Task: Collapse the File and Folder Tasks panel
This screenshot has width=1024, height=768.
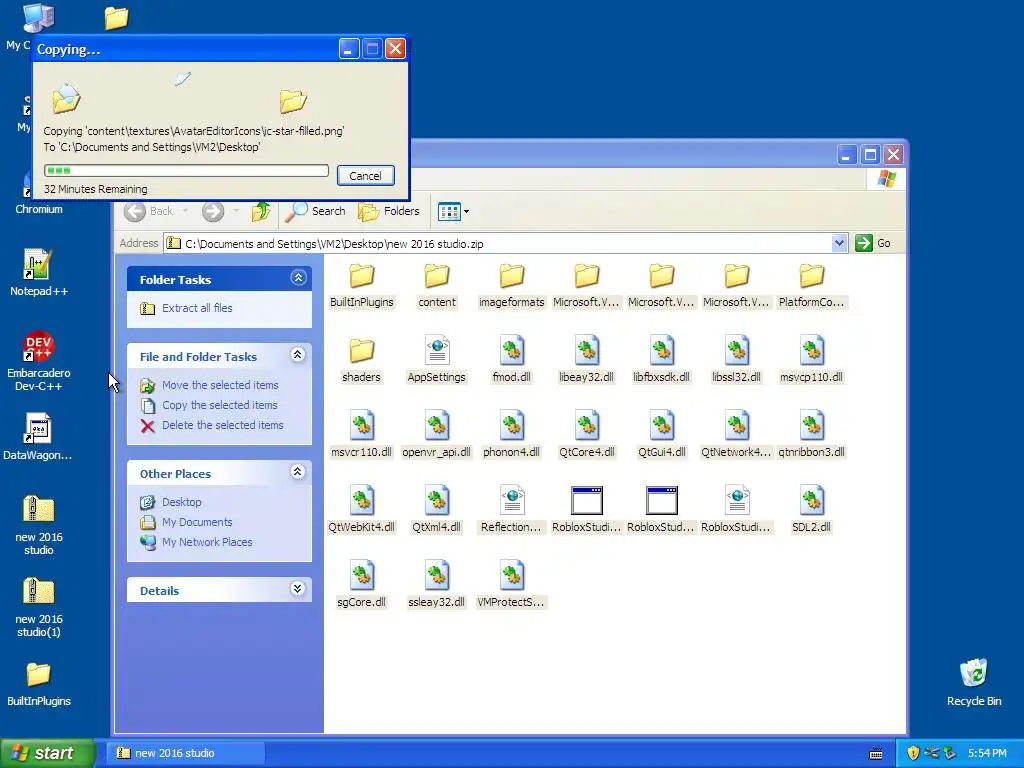Action: (298, 355)
